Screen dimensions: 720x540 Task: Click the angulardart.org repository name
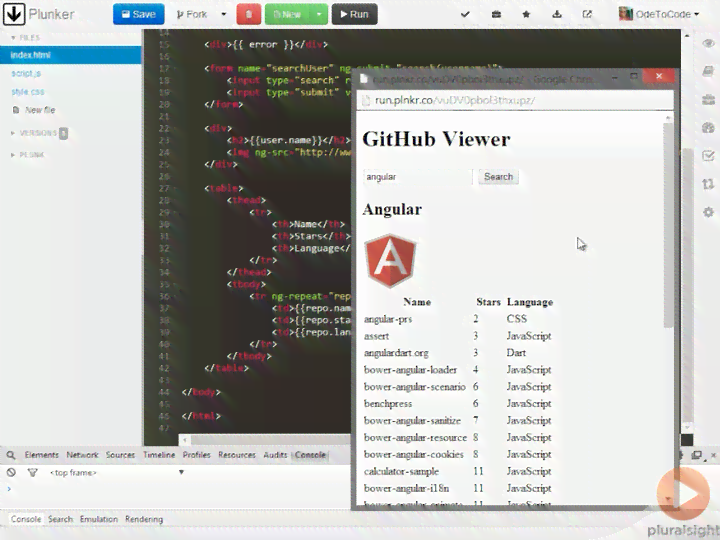pos(396,353)
